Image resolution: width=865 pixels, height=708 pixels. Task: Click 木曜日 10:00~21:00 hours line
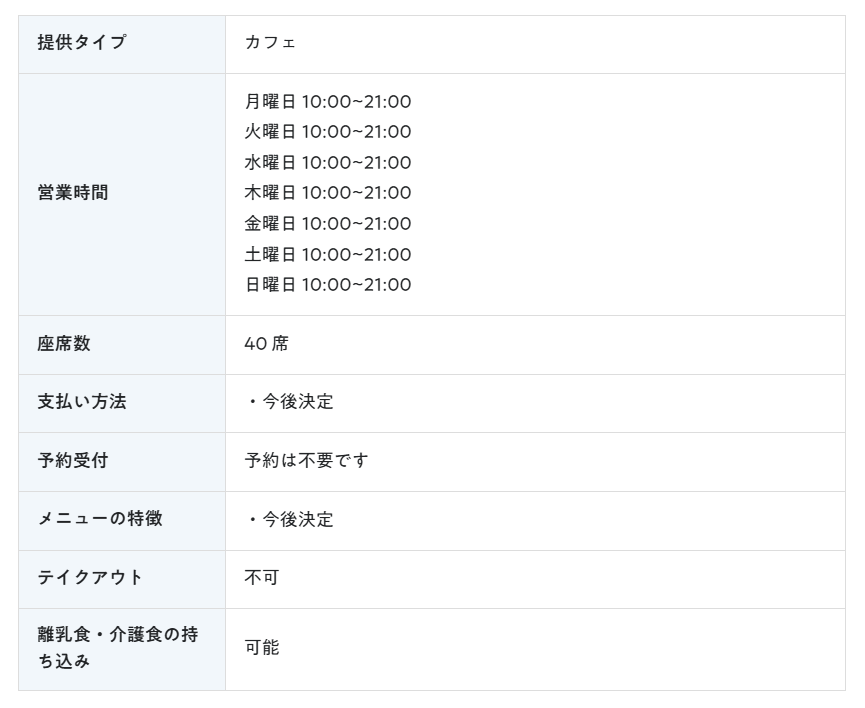(x=328, y=193)
